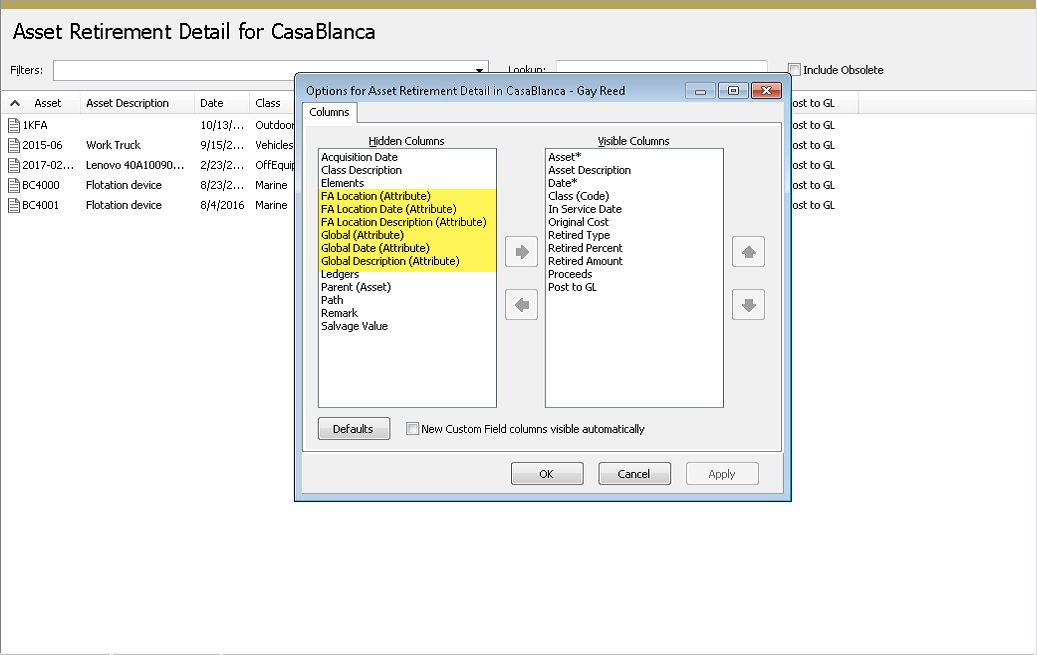The height and width of the screenshot is (655, 1037).
Task: Open the Filters dropdown
Action: tap(479, 69)
